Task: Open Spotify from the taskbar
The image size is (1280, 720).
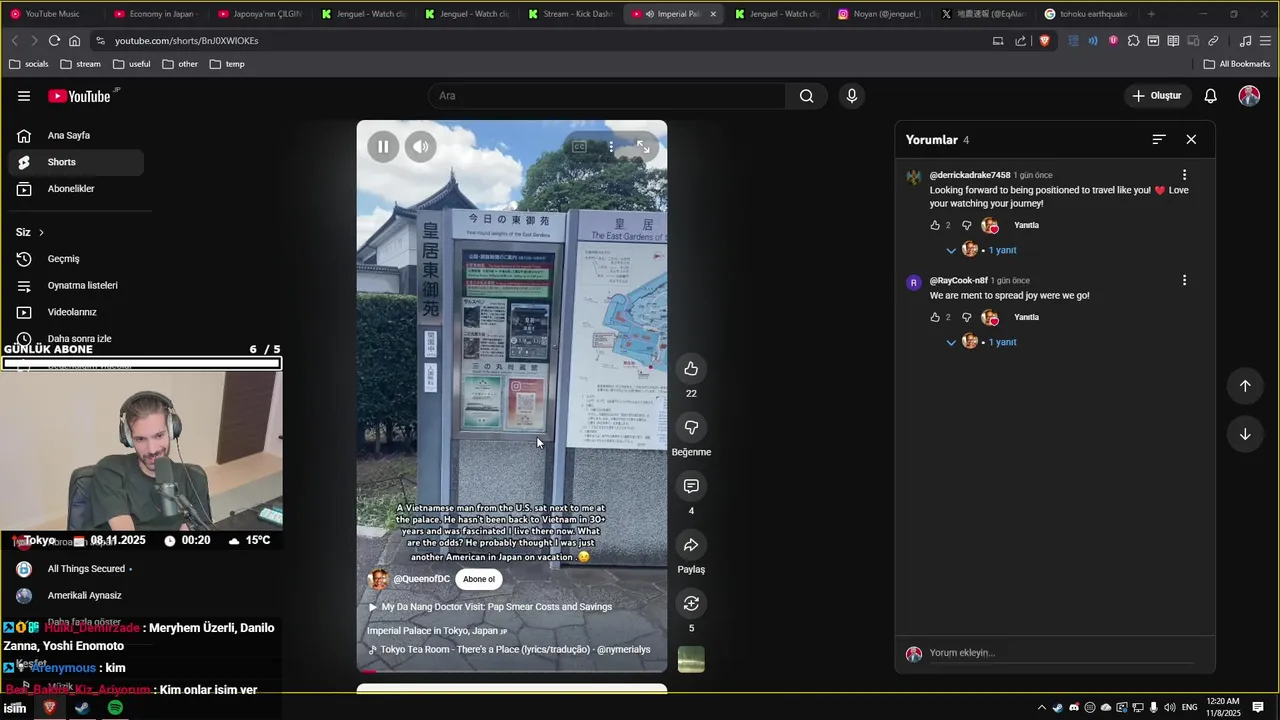Action: click(115, 708)
